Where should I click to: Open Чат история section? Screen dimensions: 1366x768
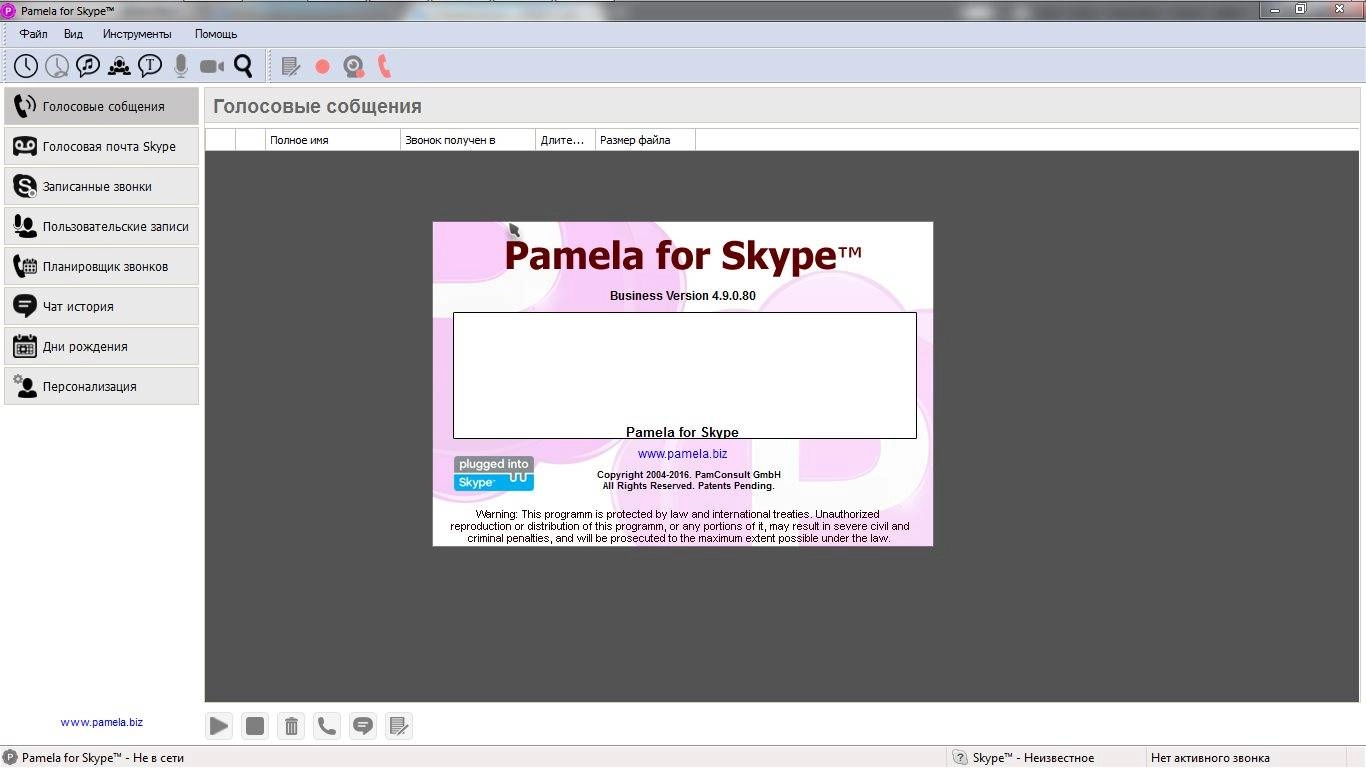101,306
